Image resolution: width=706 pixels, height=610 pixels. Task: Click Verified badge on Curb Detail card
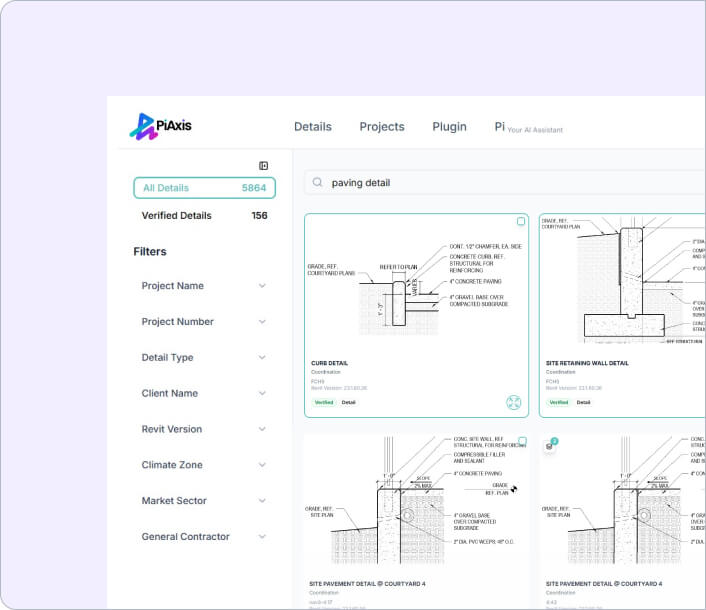324,402
